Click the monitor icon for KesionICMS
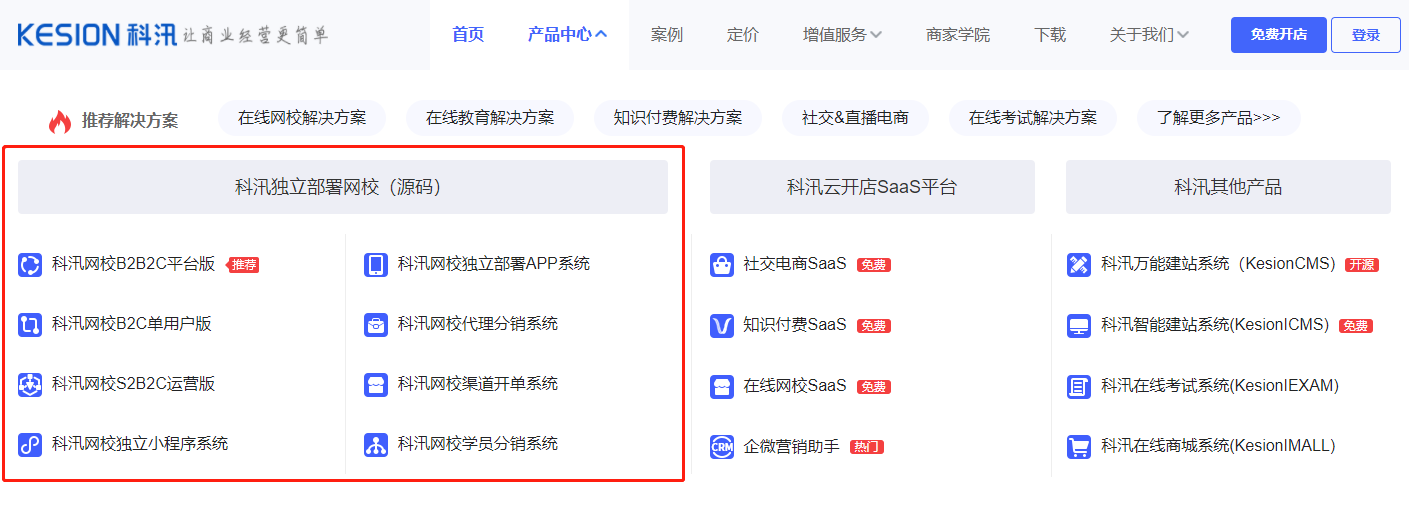1409x524 pixels. [x=1079, y=326]
